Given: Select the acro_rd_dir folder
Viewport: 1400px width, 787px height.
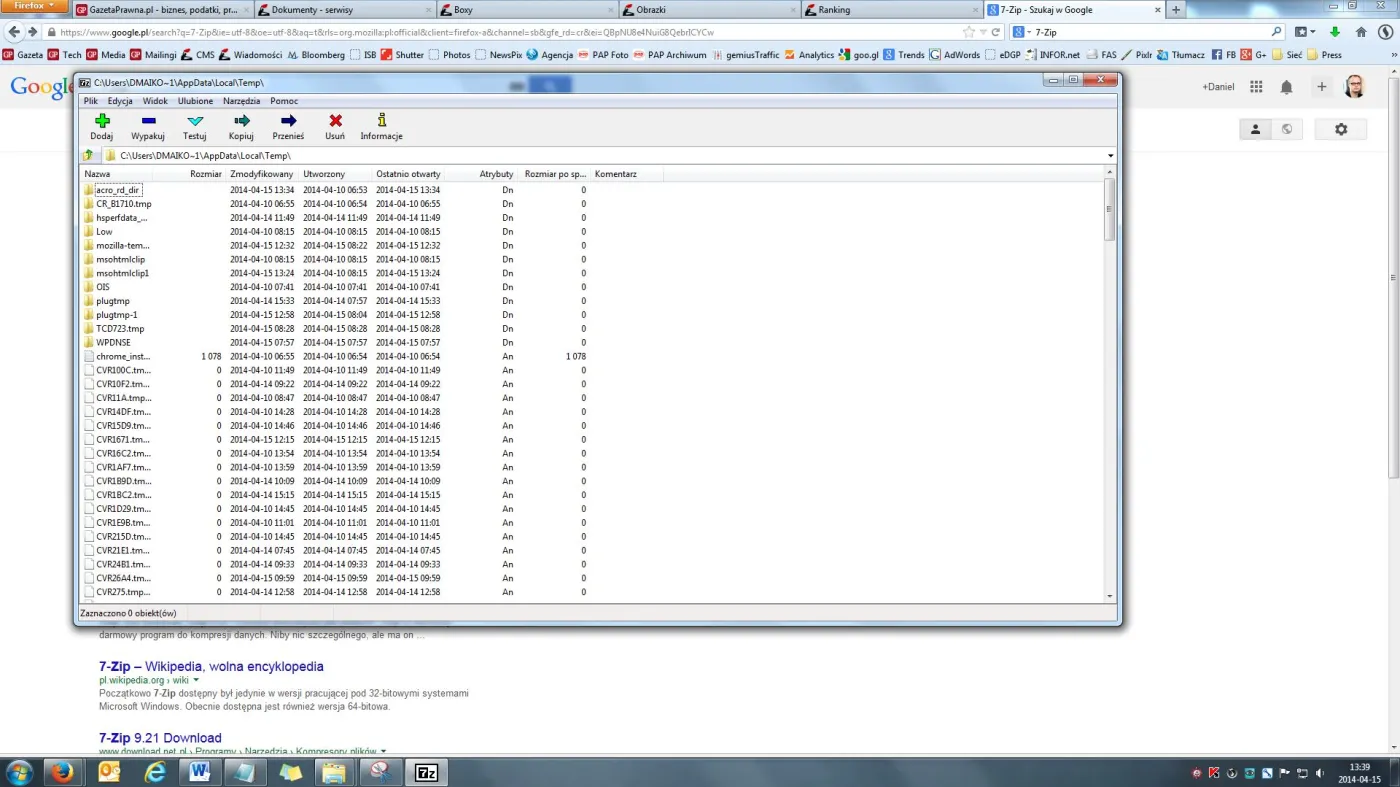Looking at the screenshot, I should [x=118, y=190].
